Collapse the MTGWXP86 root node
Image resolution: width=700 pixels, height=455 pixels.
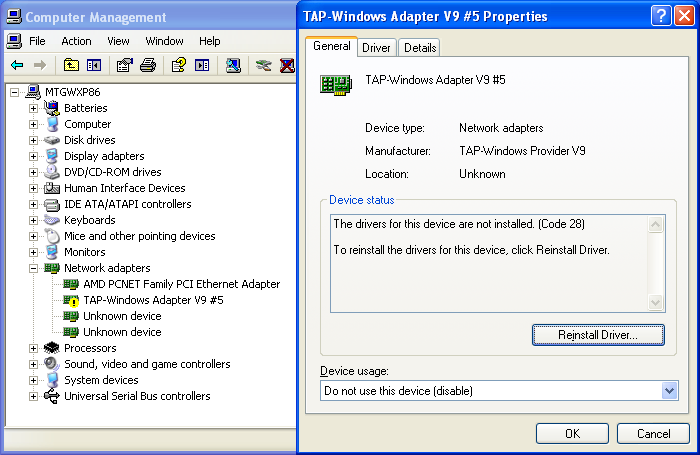tap(14, 92)
